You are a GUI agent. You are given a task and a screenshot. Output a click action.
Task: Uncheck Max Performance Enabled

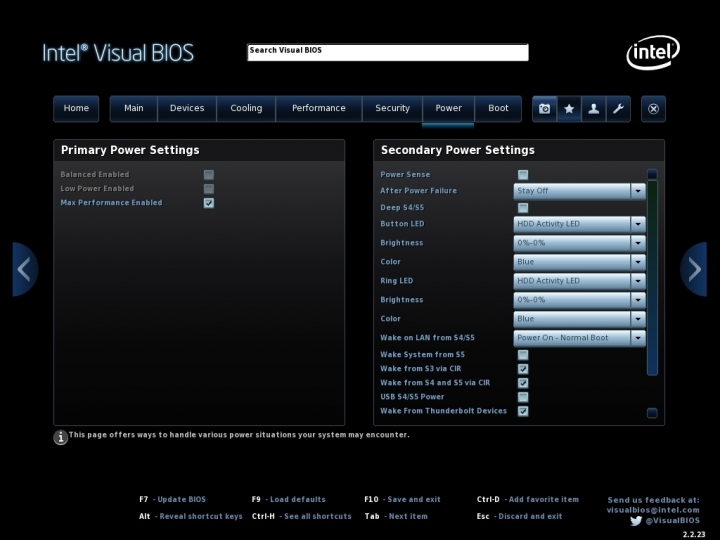coord(209,203)
